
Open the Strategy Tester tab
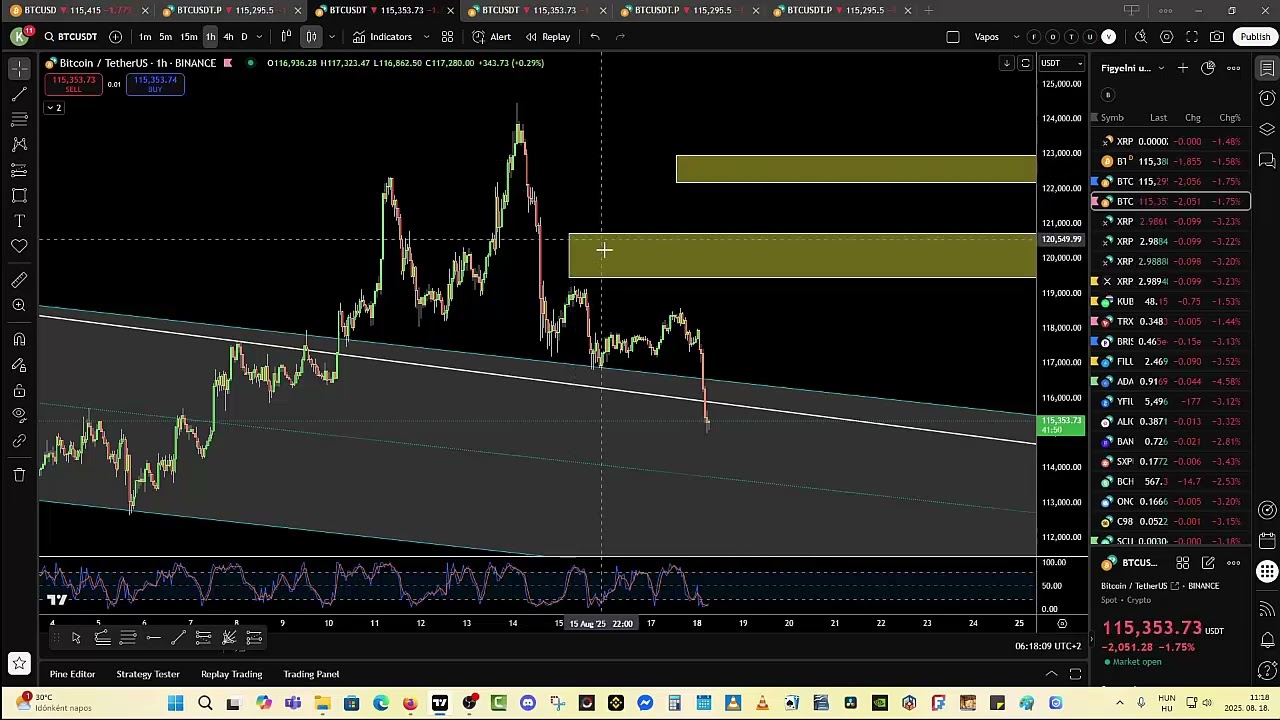(148, 674)
